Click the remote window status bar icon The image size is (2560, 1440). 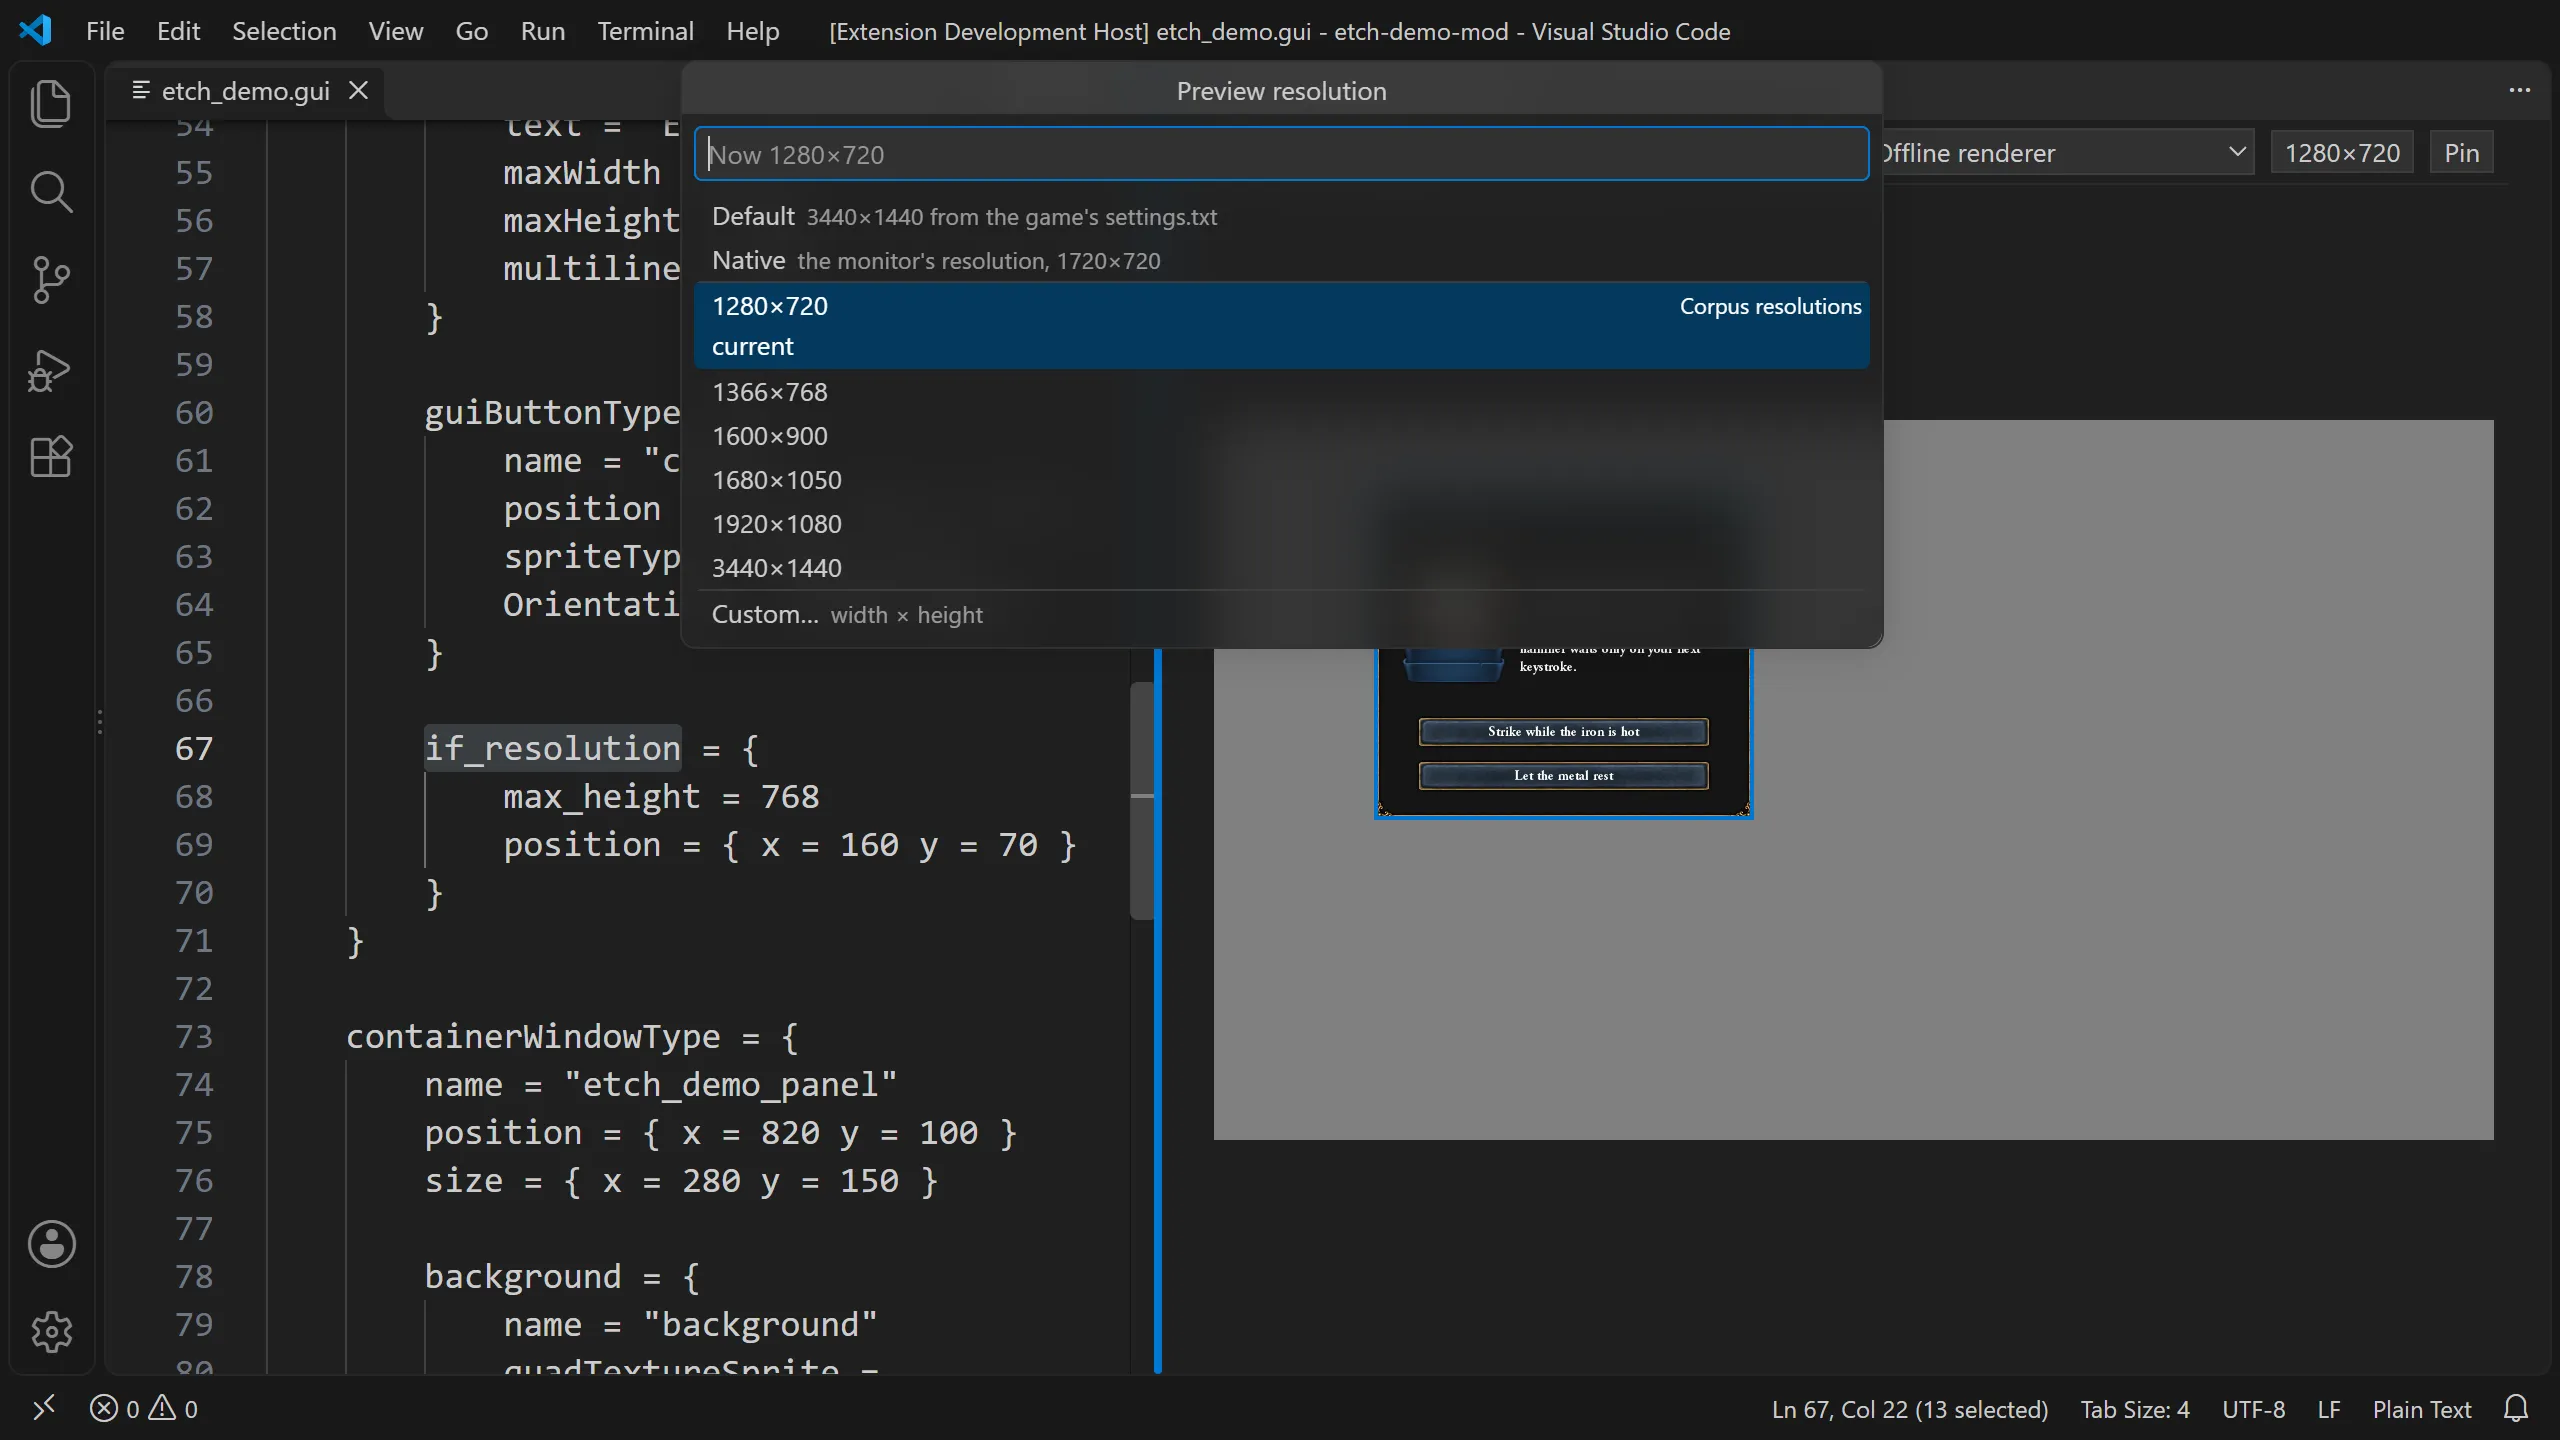pos(44,1409)
